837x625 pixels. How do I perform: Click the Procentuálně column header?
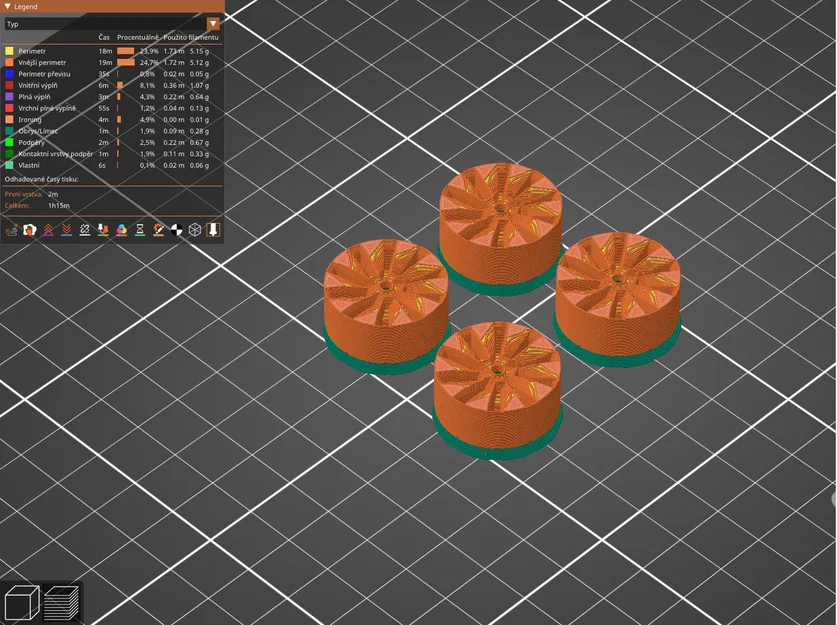click(138, 37)
